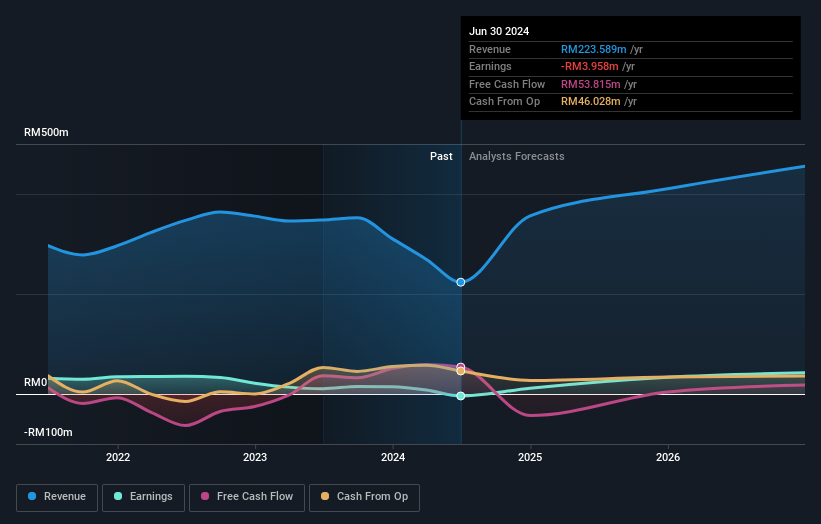Select the Revenue data point on the blue line
Screen dimensions: 821x524
[x=461, y=282]
